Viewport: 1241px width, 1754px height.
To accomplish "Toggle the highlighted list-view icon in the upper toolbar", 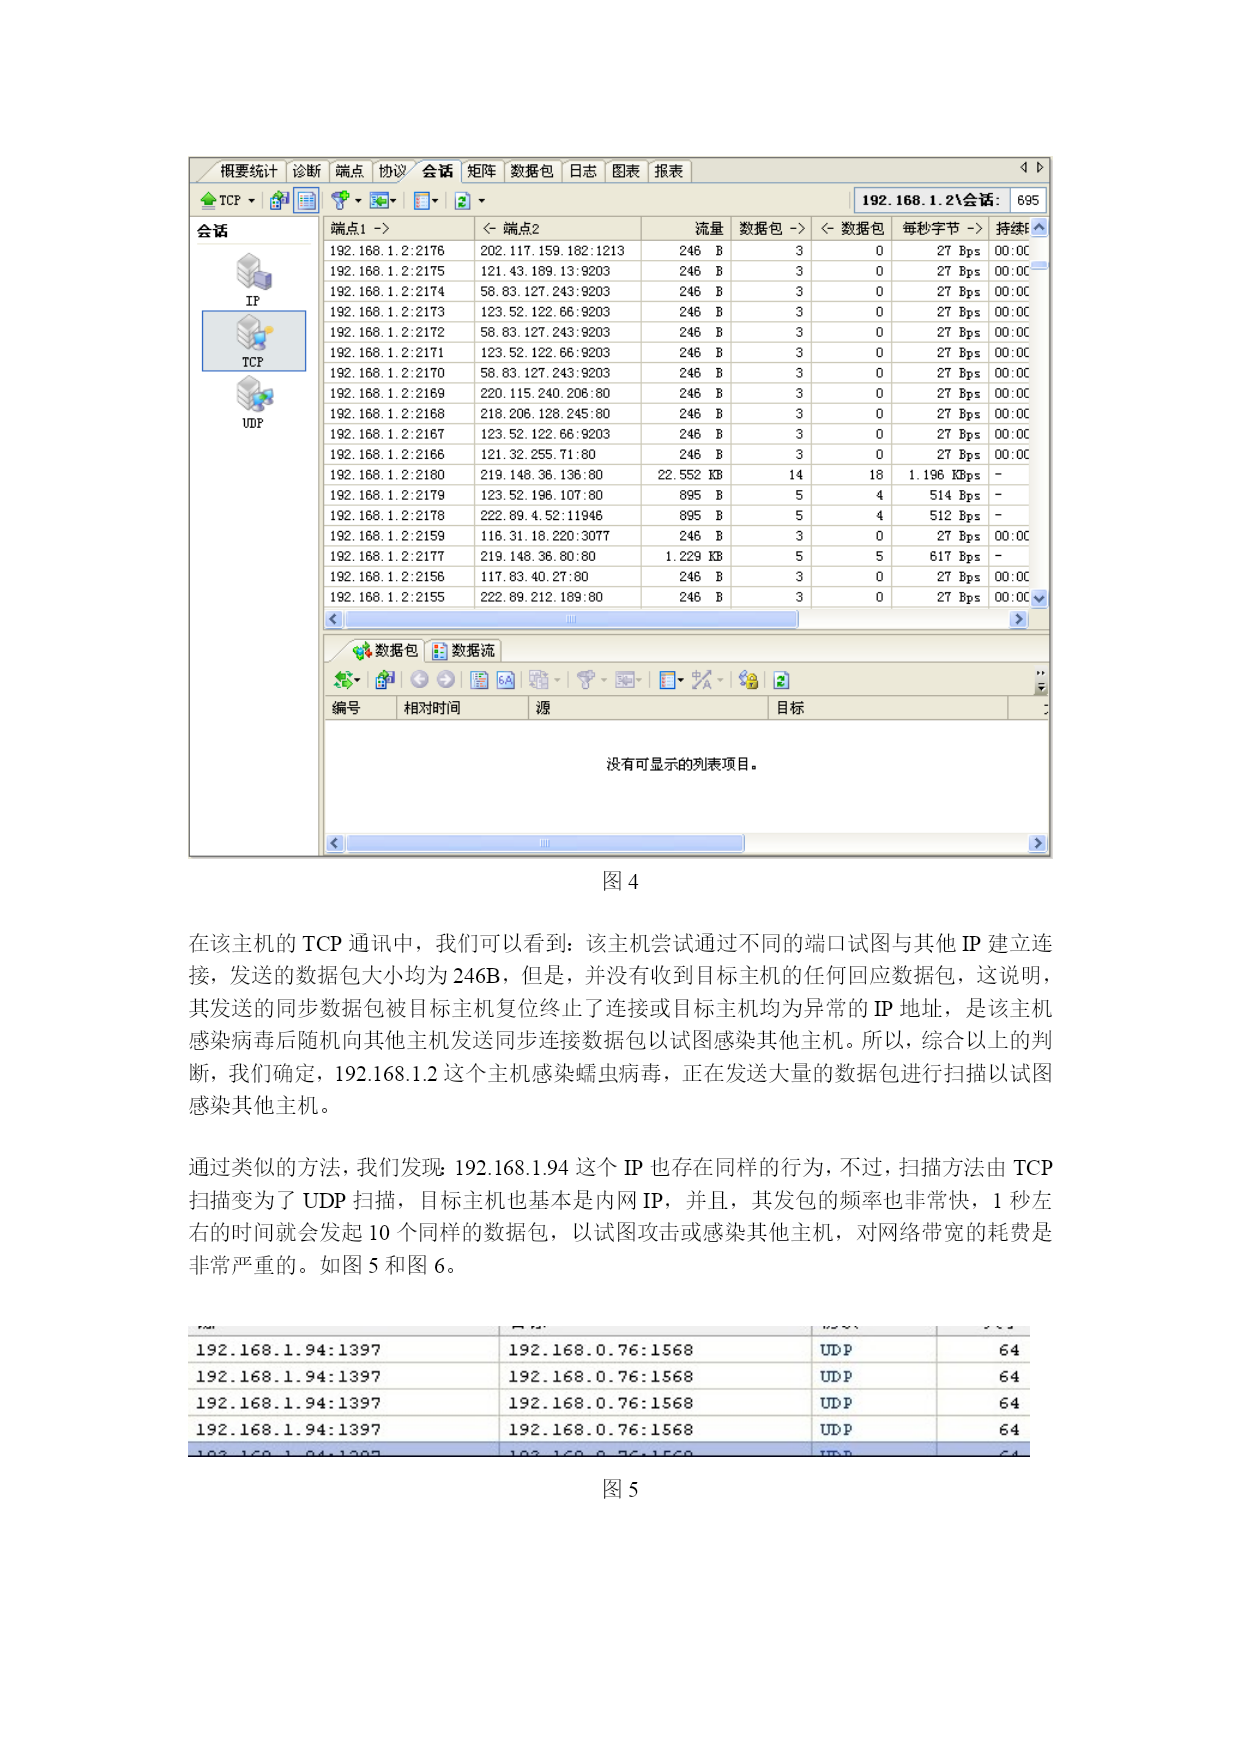I will coord(306,200).
